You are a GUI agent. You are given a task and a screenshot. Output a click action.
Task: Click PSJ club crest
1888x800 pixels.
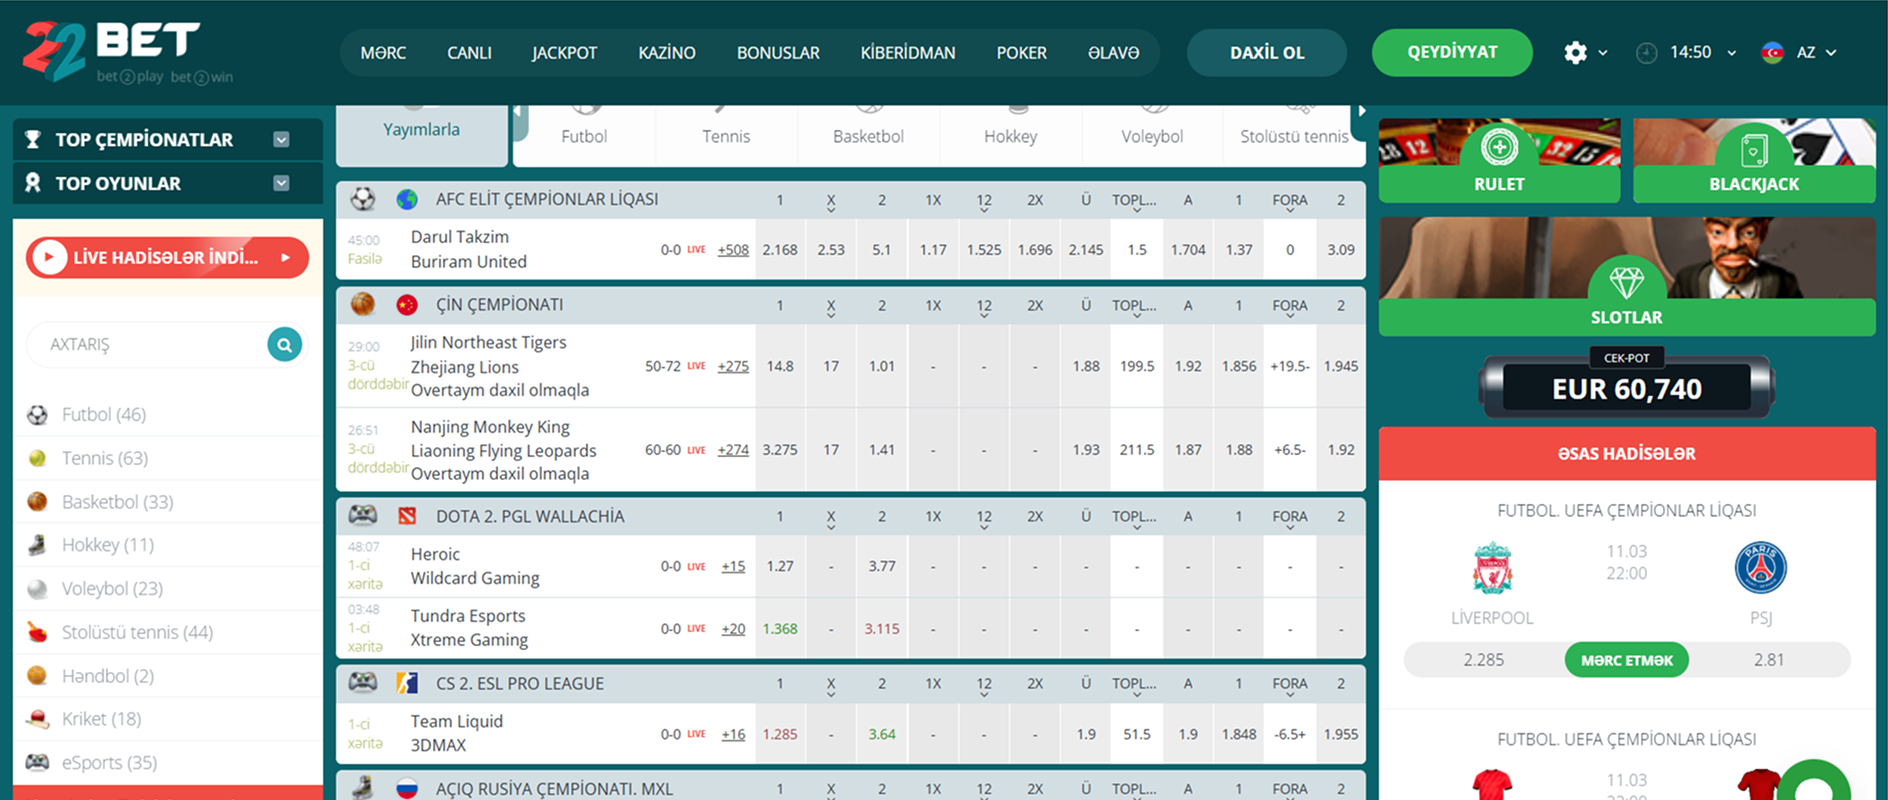pos(1760,568)
